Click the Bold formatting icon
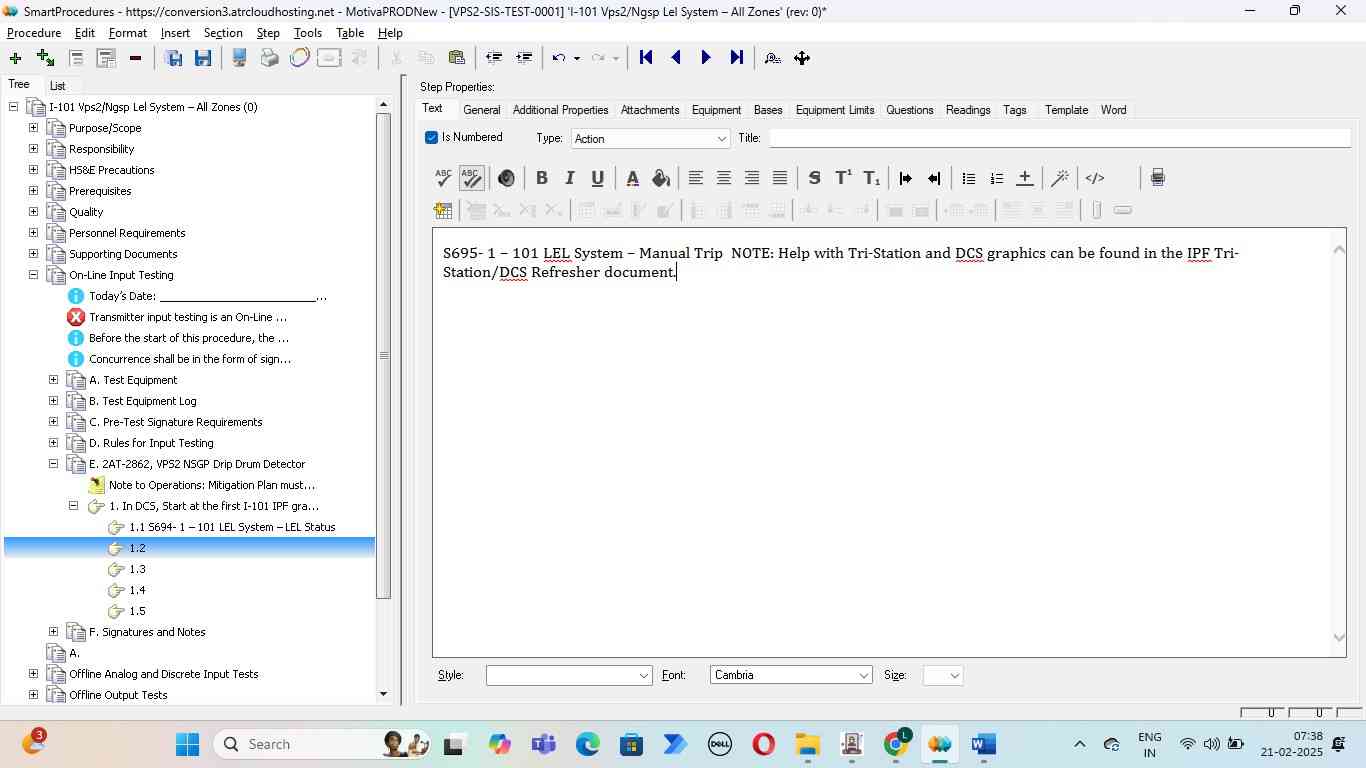The image size is (1366, 768). (x=541, y=178)
